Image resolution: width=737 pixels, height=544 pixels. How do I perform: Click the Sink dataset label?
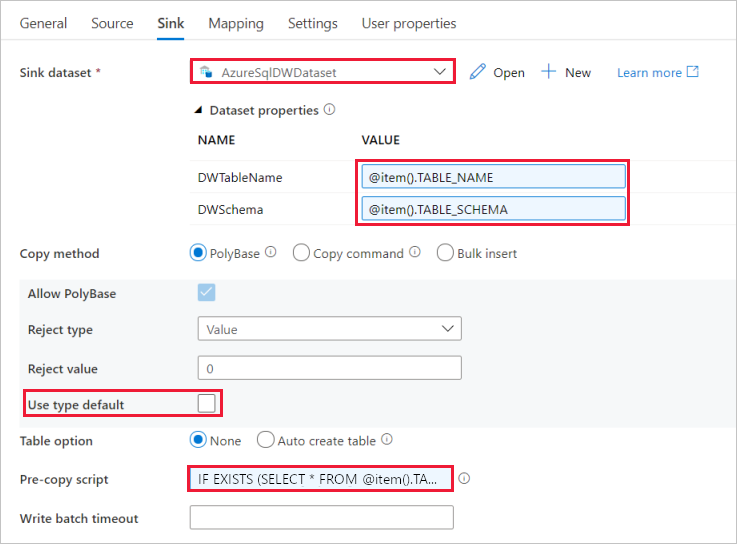coord(55,73)
